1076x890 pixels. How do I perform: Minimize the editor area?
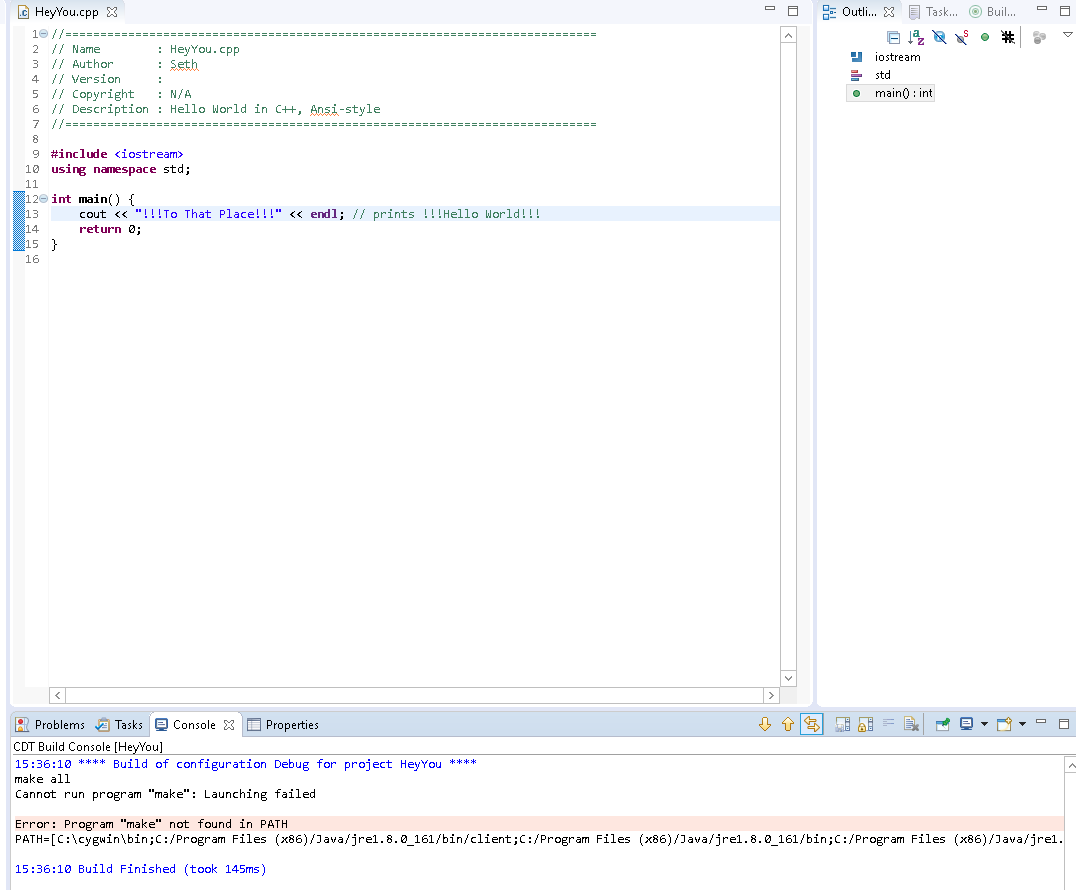click(770, 9)
